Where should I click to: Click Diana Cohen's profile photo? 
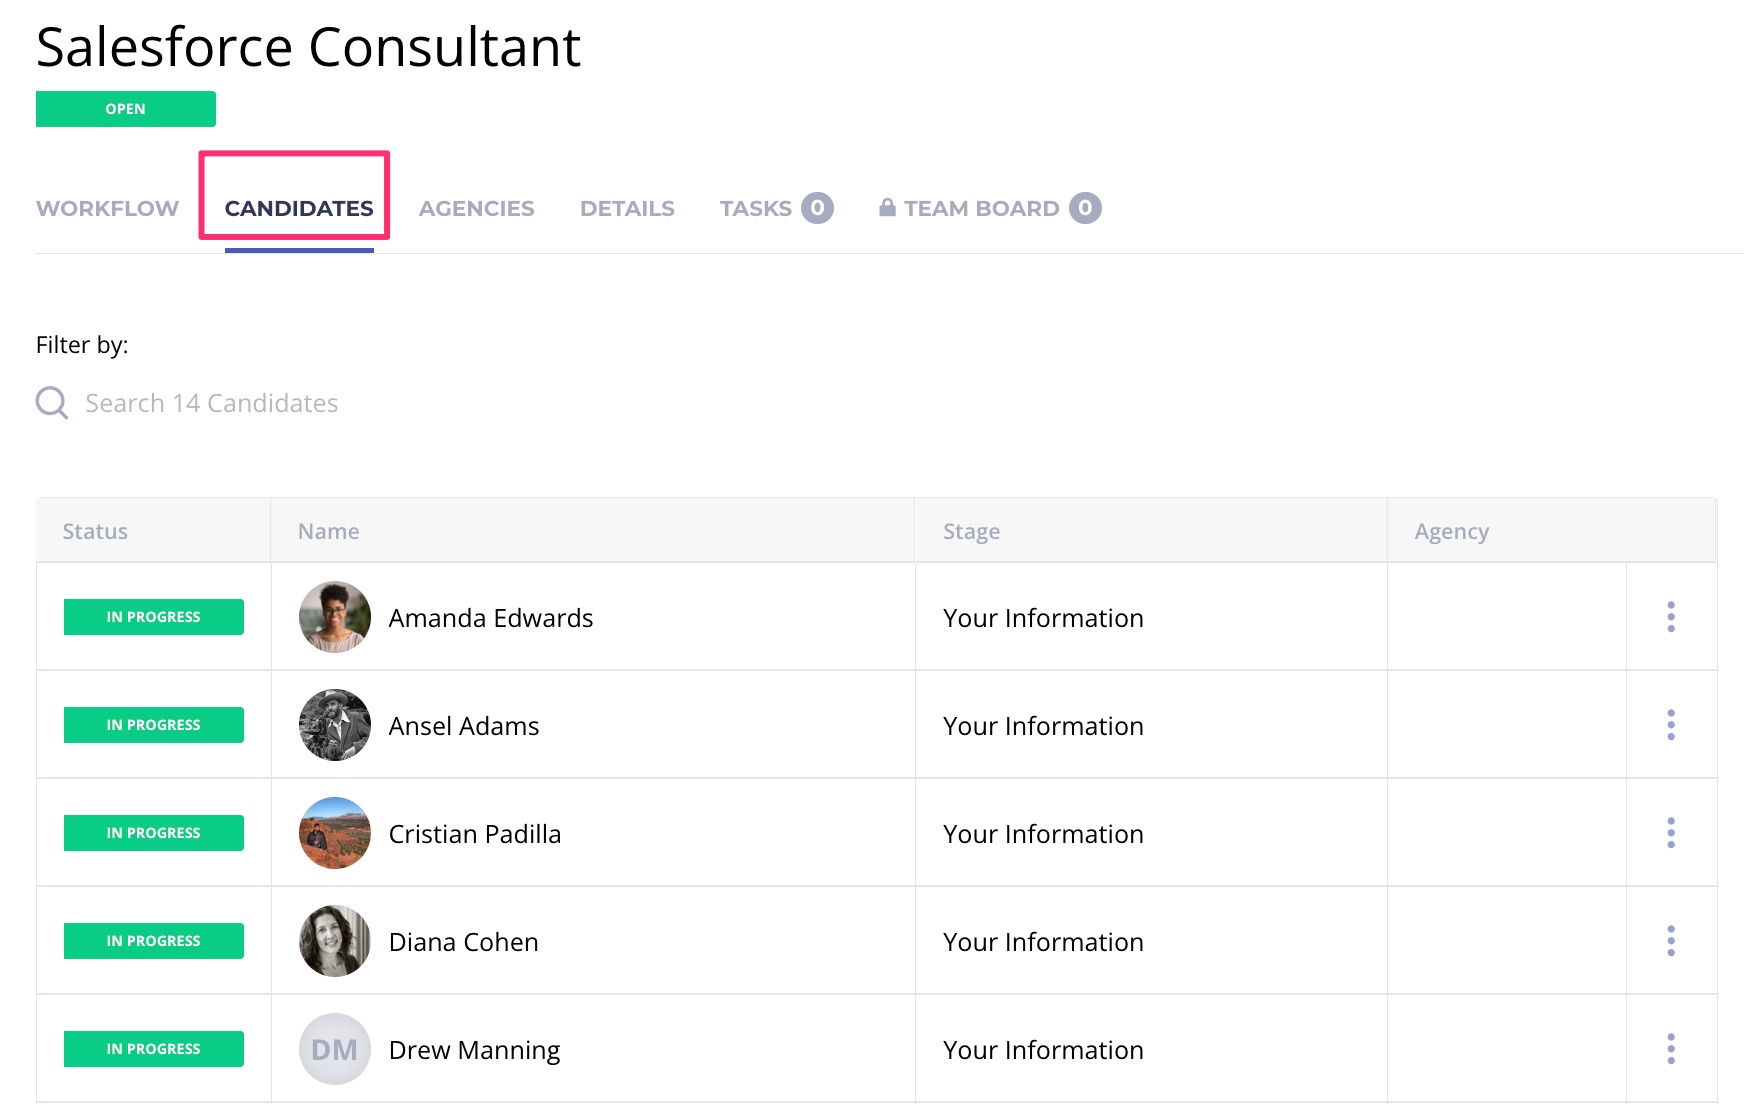tap(335, 941)
